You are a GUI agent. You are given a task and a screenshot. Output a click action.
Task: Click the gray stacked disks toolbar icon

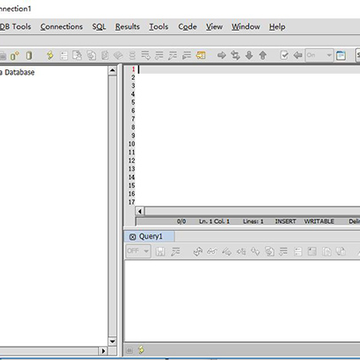click(x=132, y=56)
